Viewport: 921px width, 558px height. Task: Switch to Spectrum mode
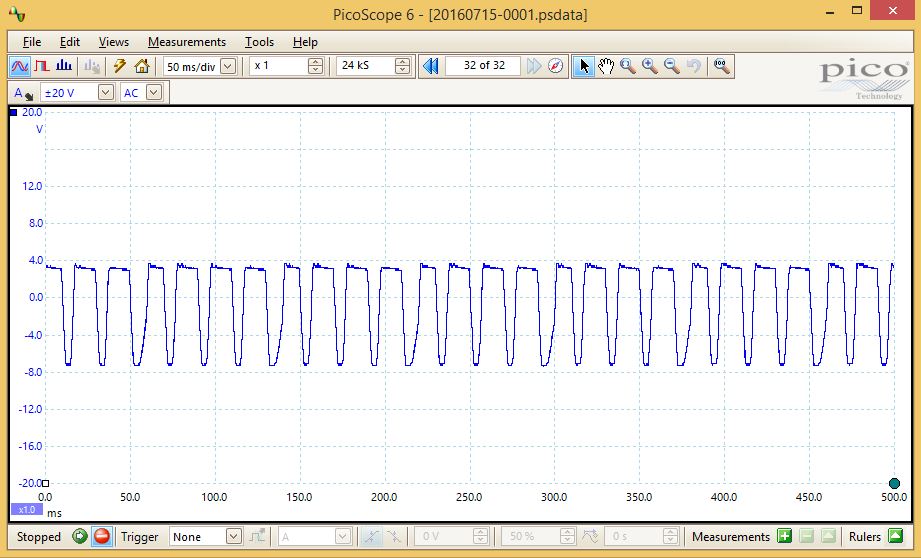click(x=64, y=66)
